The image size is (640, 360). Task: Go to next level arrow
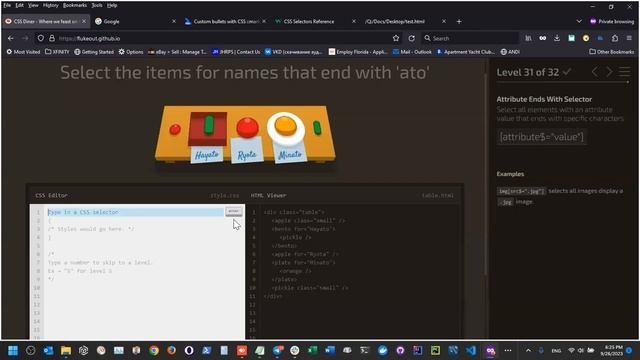click(609, 72)
